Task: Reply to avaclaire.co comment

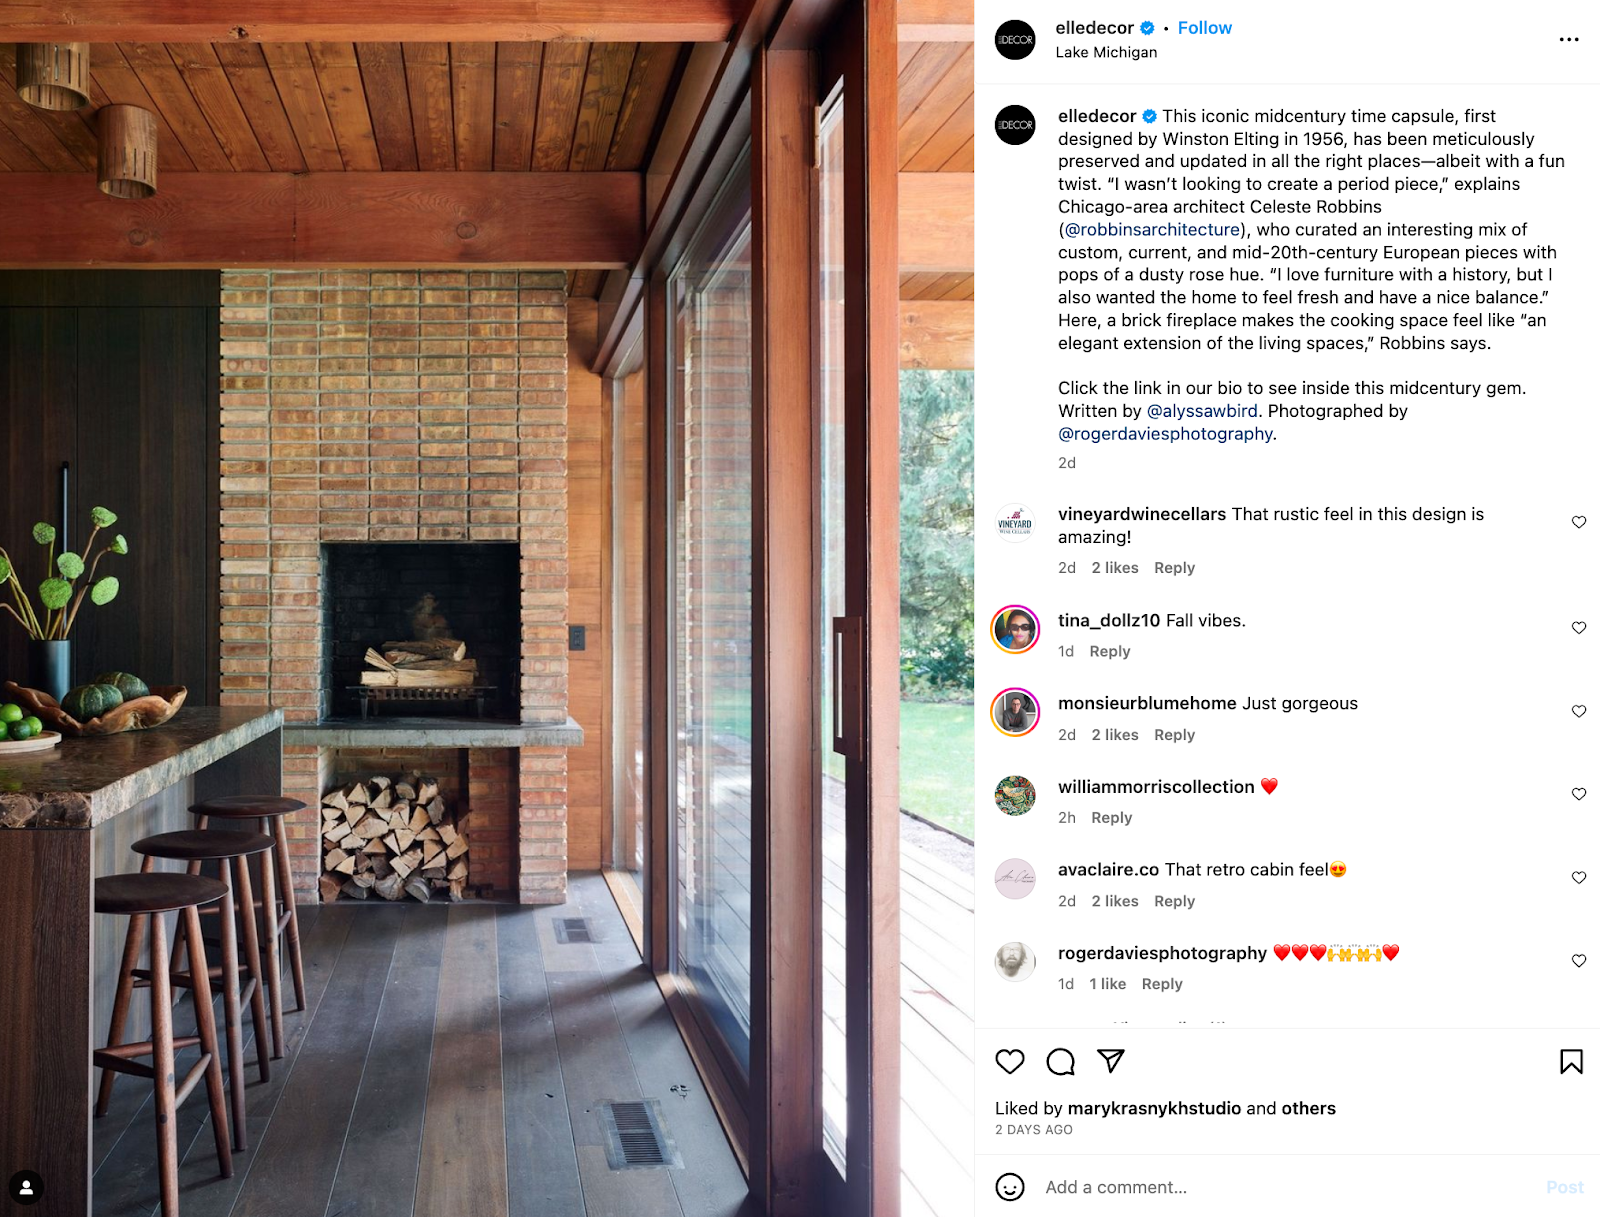Action: pyautogui.click(x=1174, y=901)
